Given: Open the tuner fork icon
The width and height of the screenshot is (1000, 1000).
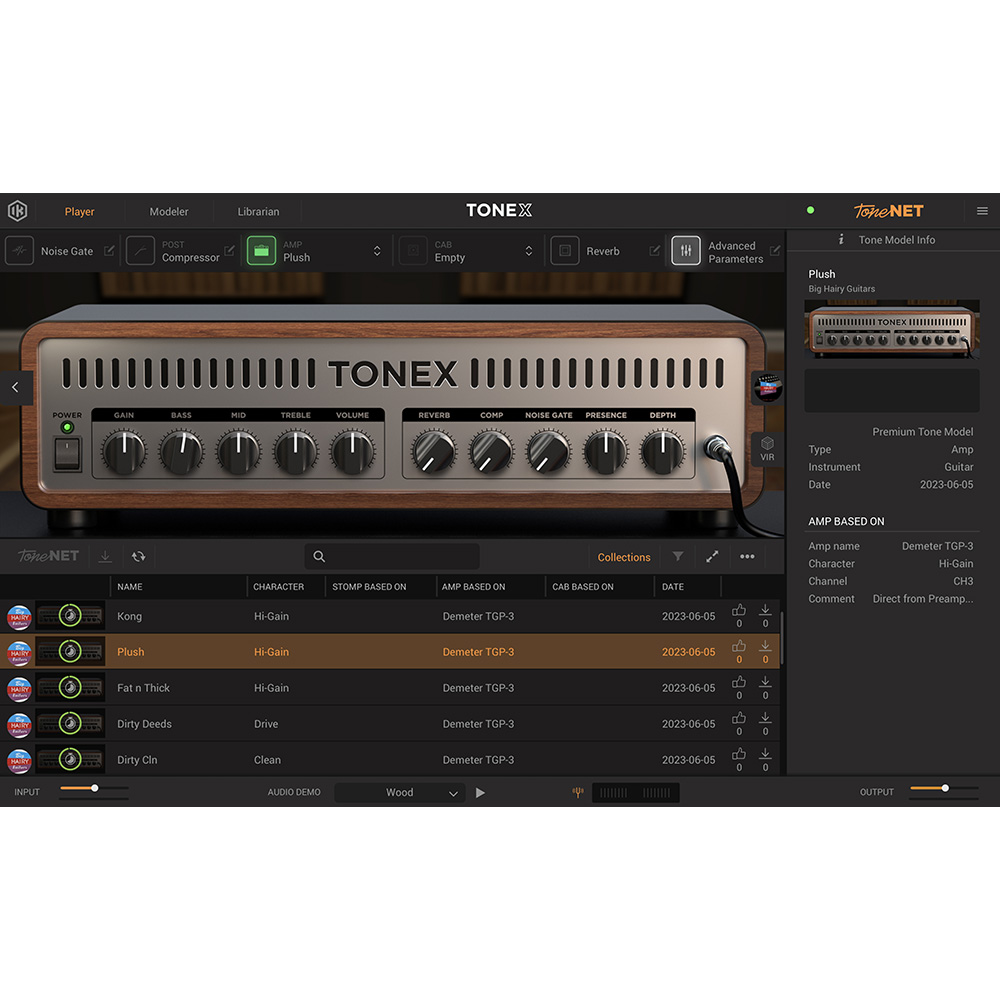Looking at the screenshot, I should coord(578,793).
